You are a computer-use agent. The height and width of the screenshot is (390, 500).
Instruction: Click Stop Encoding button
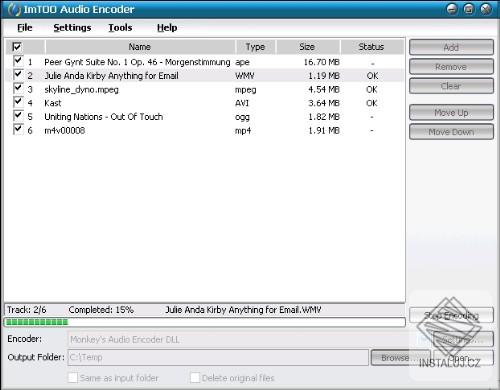click(451, 315)
